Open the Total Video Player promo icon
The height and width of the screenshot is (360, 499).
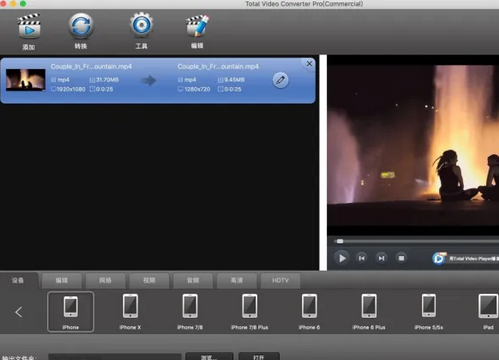point(439,258)
